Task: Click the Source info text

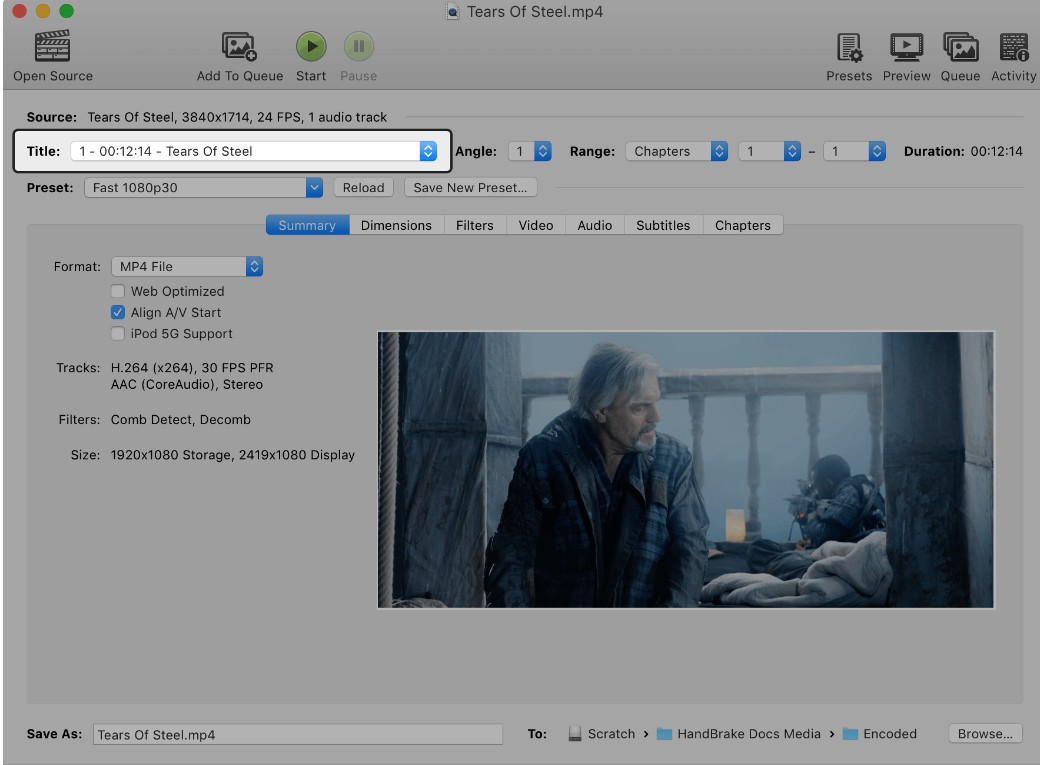Action: (x=237, y=117)
